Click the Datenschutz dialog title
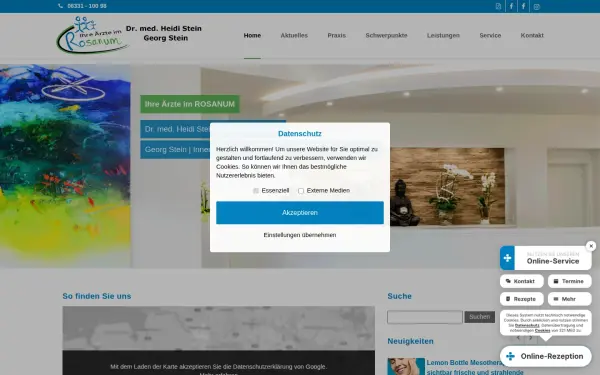The height and width of the screenshot is (375, 600). [300, 134]
